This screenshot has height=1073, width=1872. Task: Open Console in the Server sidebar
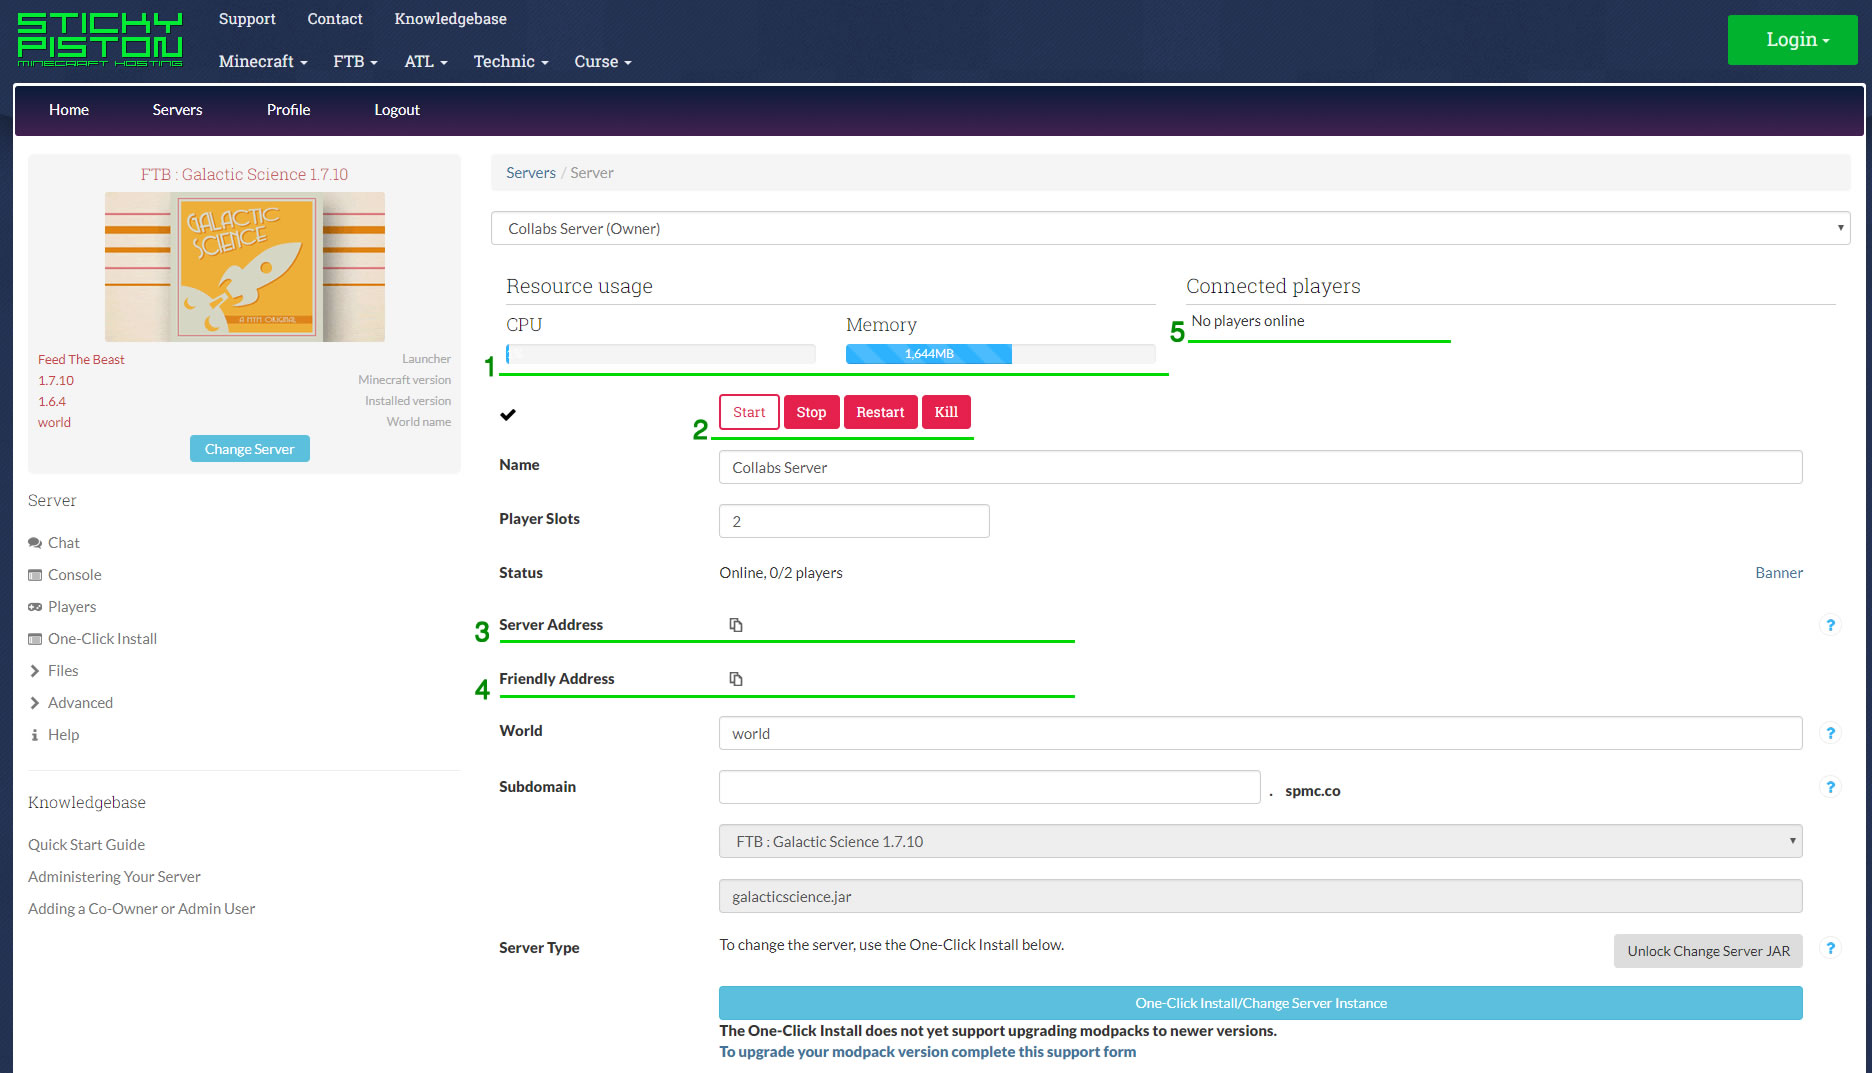pos(75,575)
